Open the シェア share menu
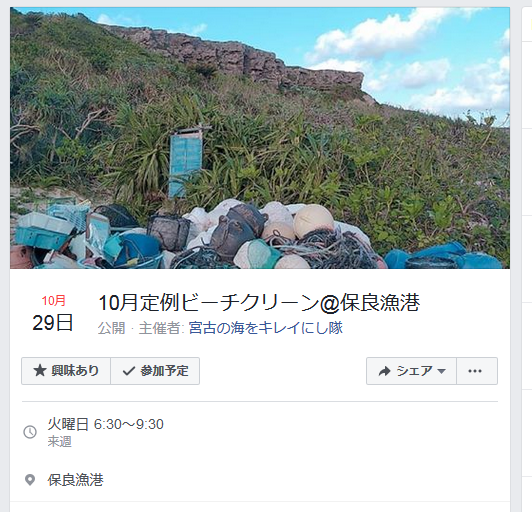The width and height of the screenshot is (532, 512). (411, 371)
